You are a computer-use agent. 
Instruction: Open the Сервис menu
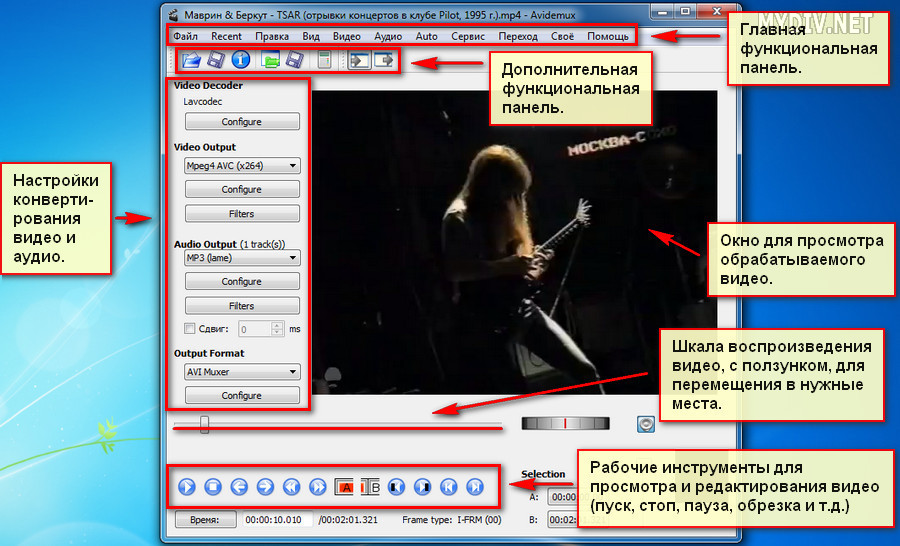click(468, 36)
